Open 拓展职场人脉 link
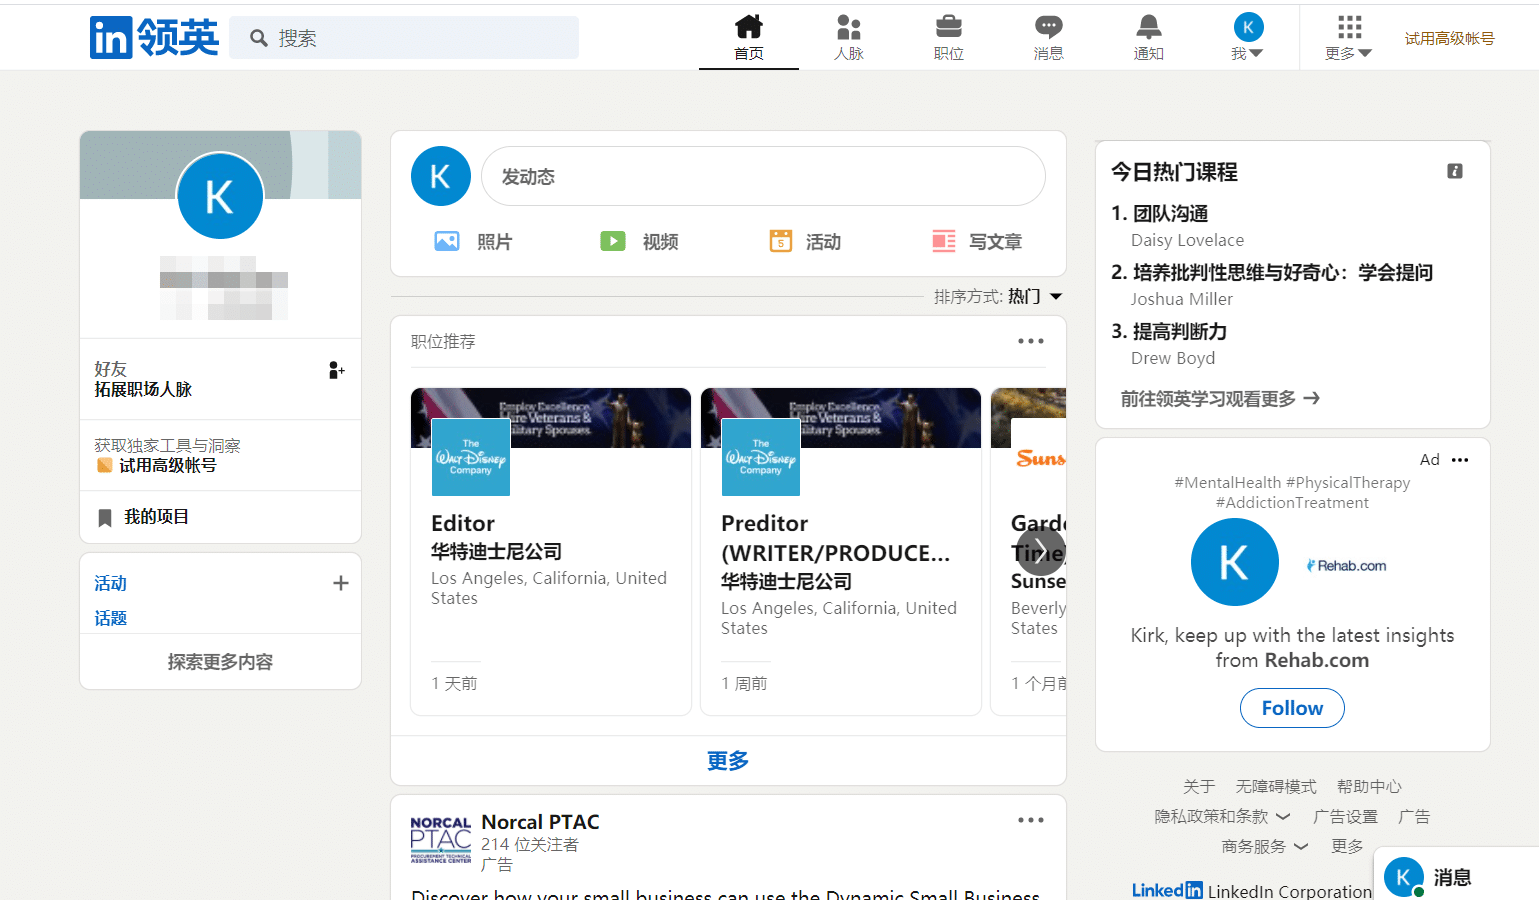The image size is (1539, 900). click(x=143, y=389)
